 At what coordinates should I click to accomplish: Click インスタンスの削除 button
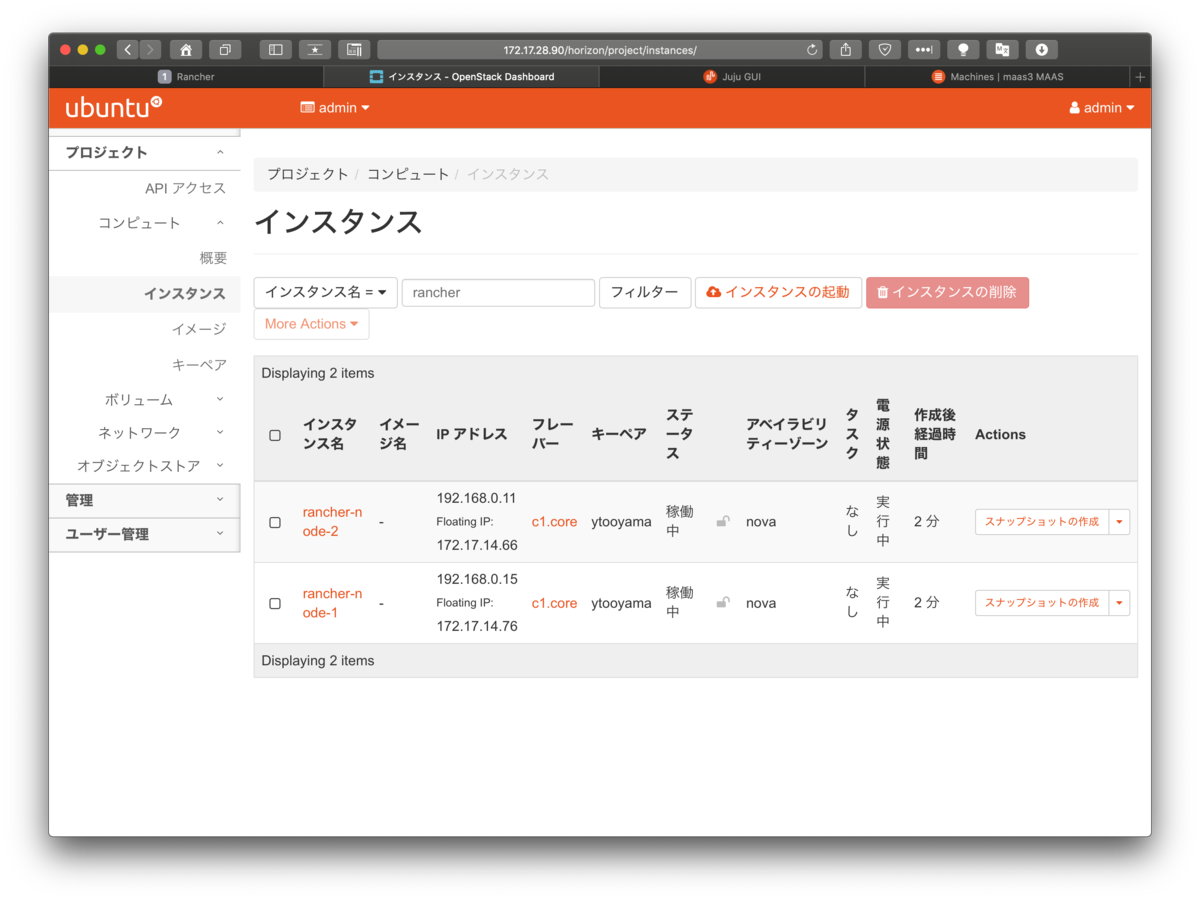point(947,292)
